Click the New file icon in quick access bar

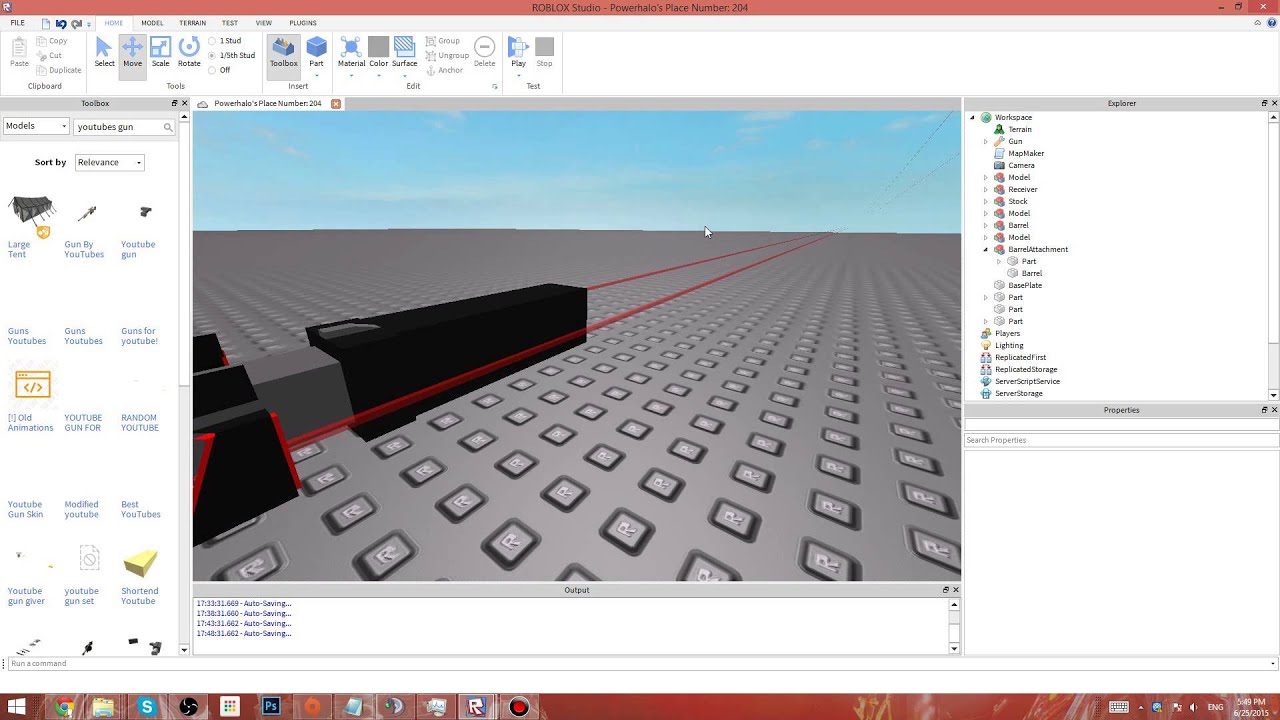[x=46, y=23]
